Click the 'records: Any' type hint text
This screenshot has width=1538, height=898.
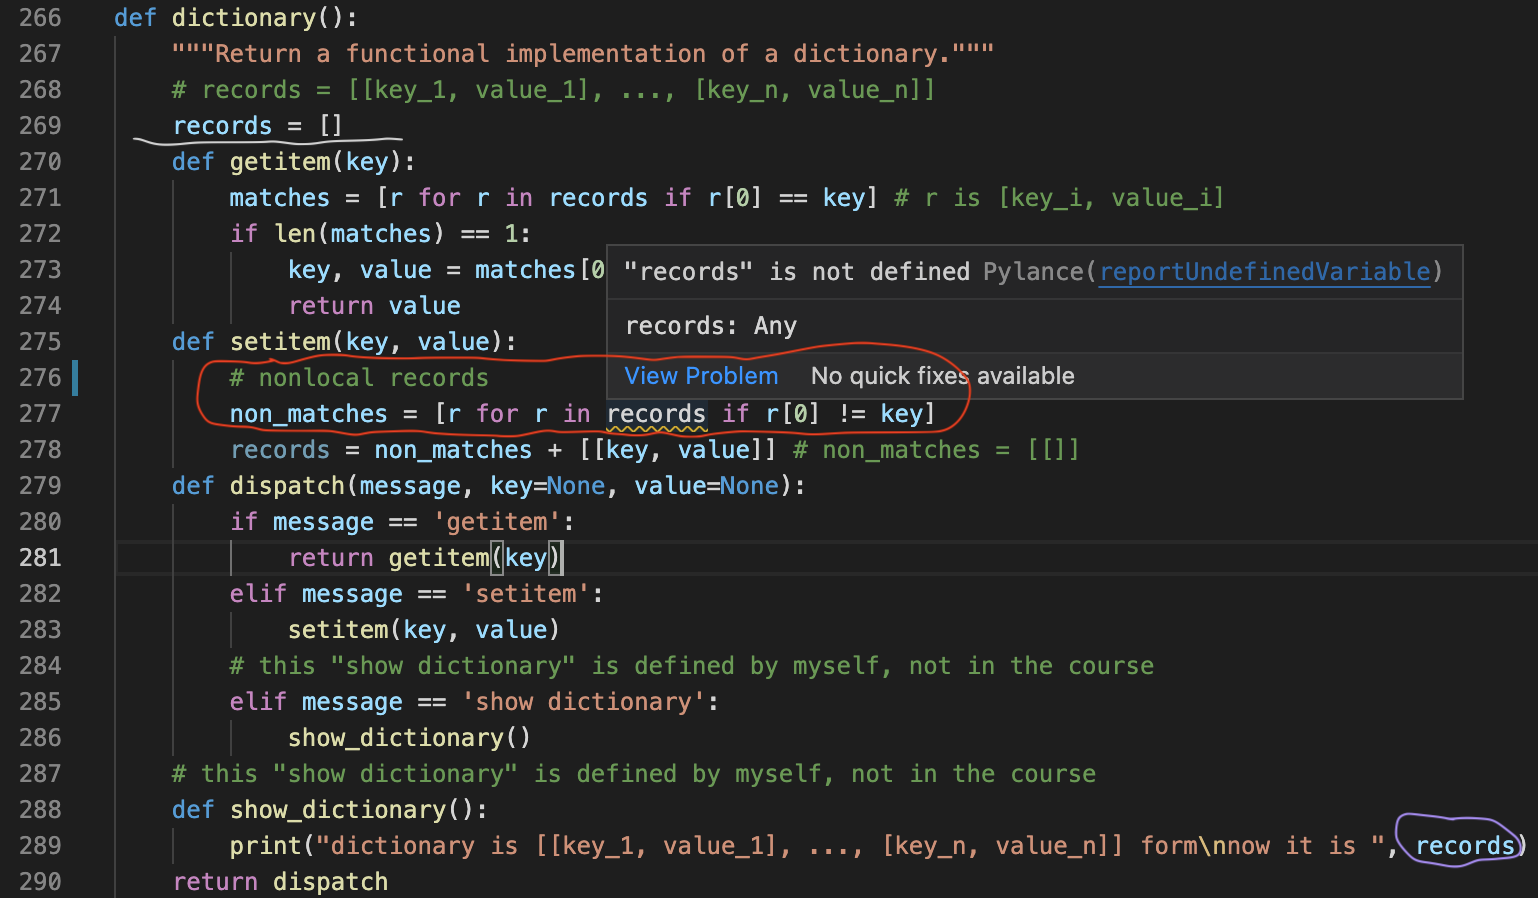710,325
